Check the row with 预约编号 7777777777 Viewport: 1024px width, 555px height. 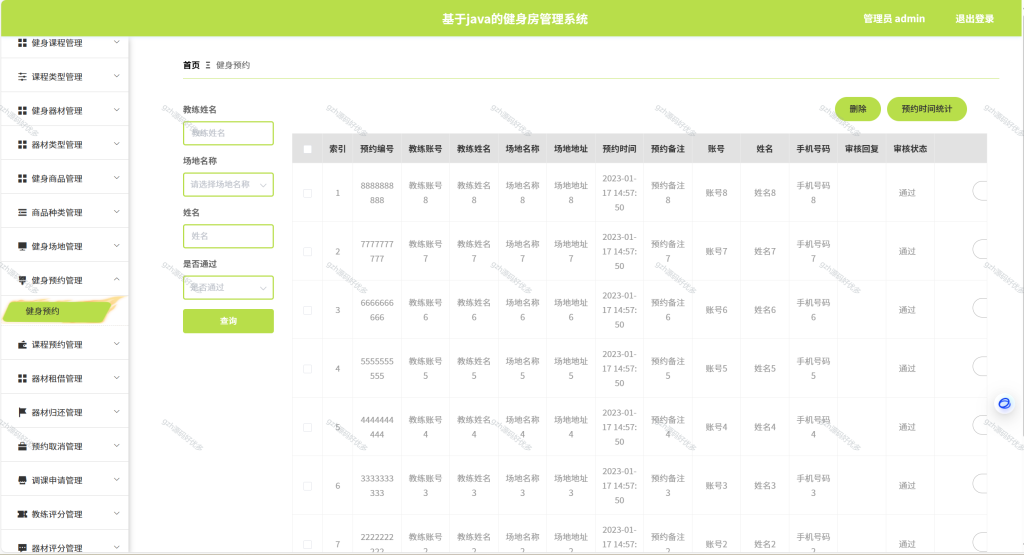[308, 251]
